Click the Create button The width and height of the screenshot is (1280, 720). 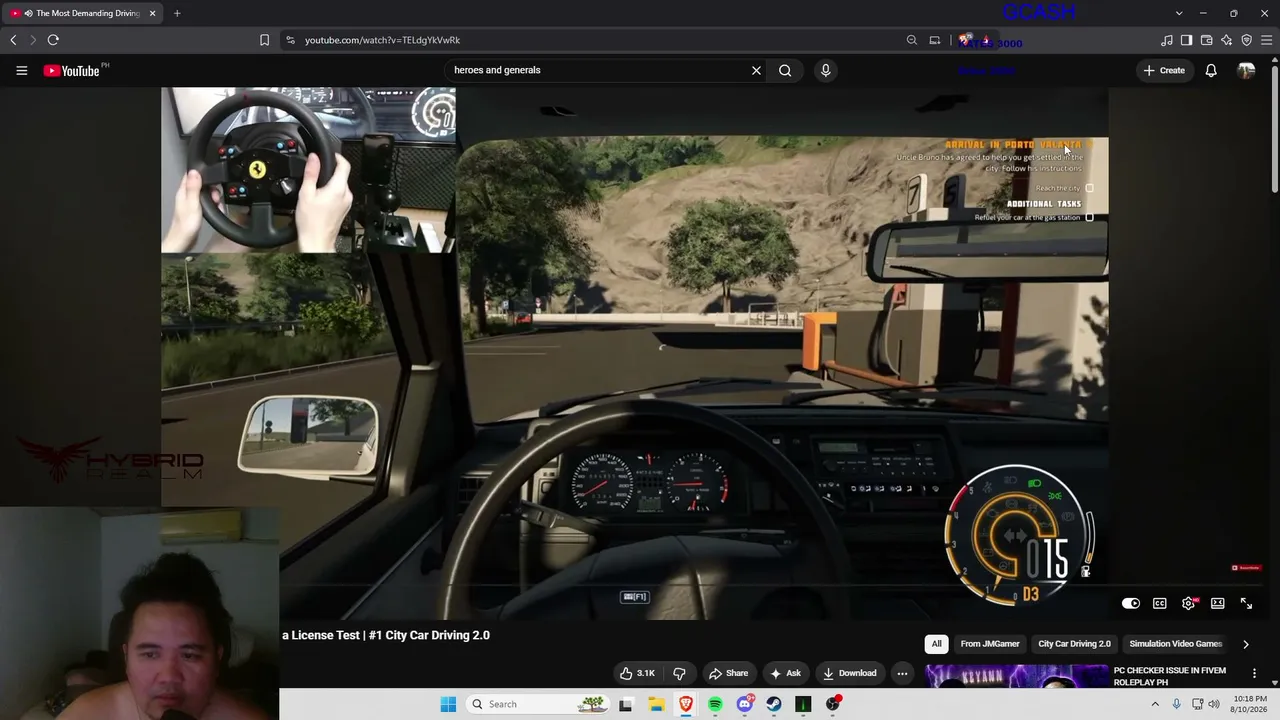tap(1164, 71)
